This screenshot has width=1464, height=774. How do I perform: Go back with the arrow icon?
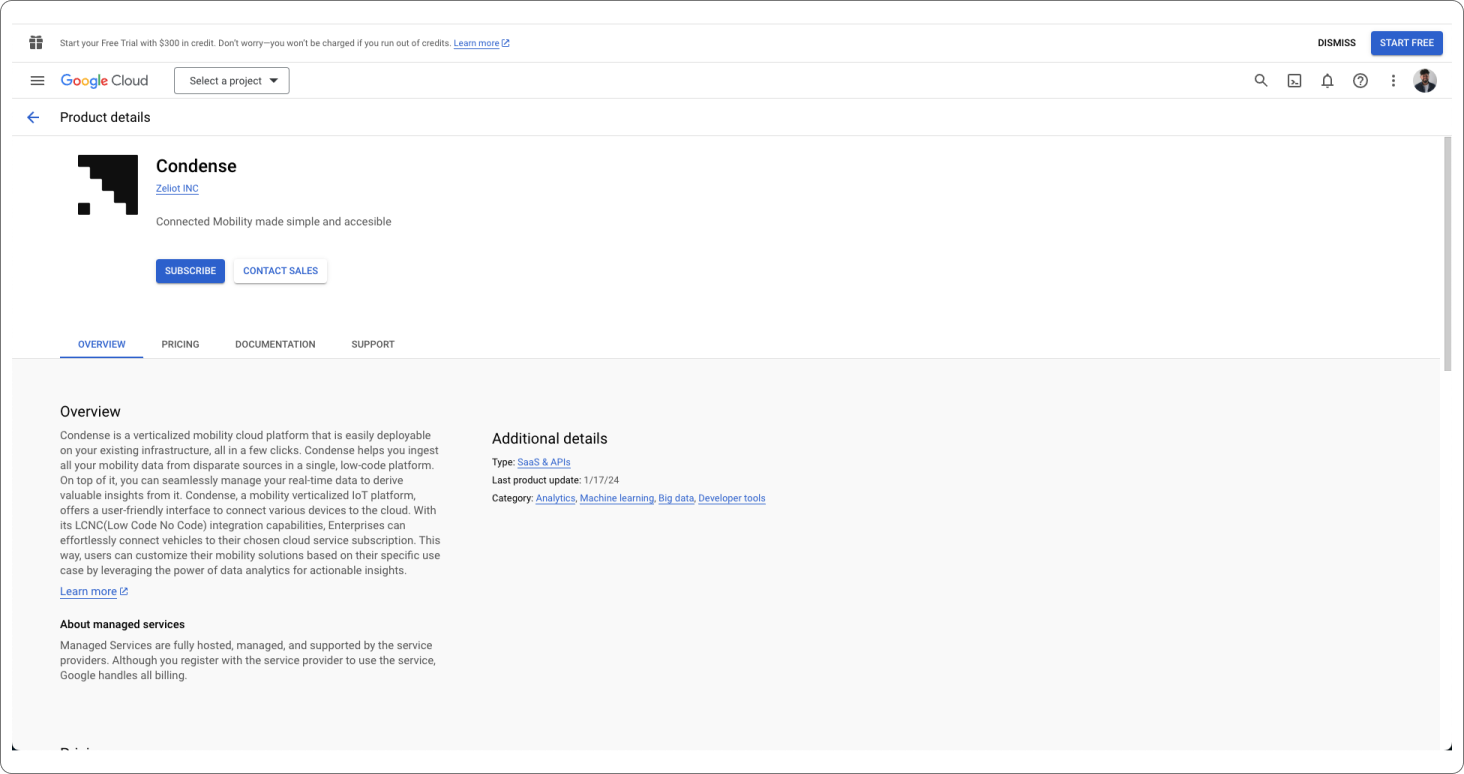click(x=33, y=117)
